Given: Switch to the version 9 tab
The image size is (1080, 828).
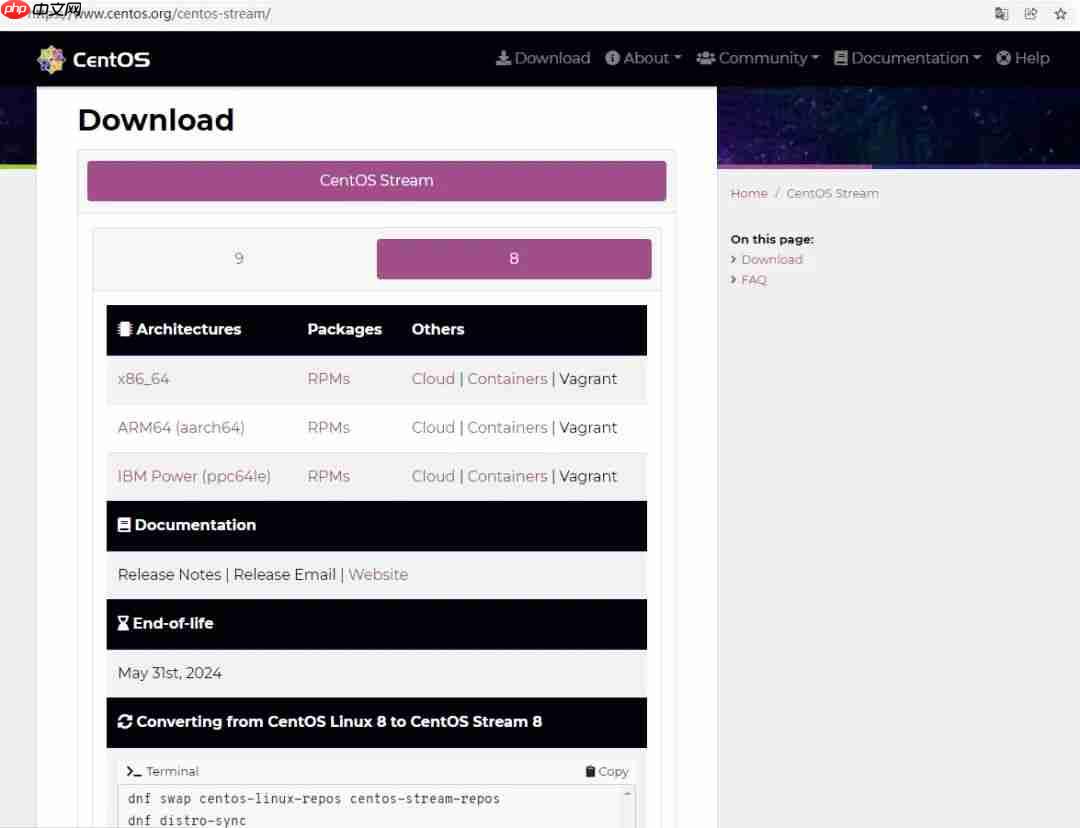Looking at the screenshot, I should [239, 258].
